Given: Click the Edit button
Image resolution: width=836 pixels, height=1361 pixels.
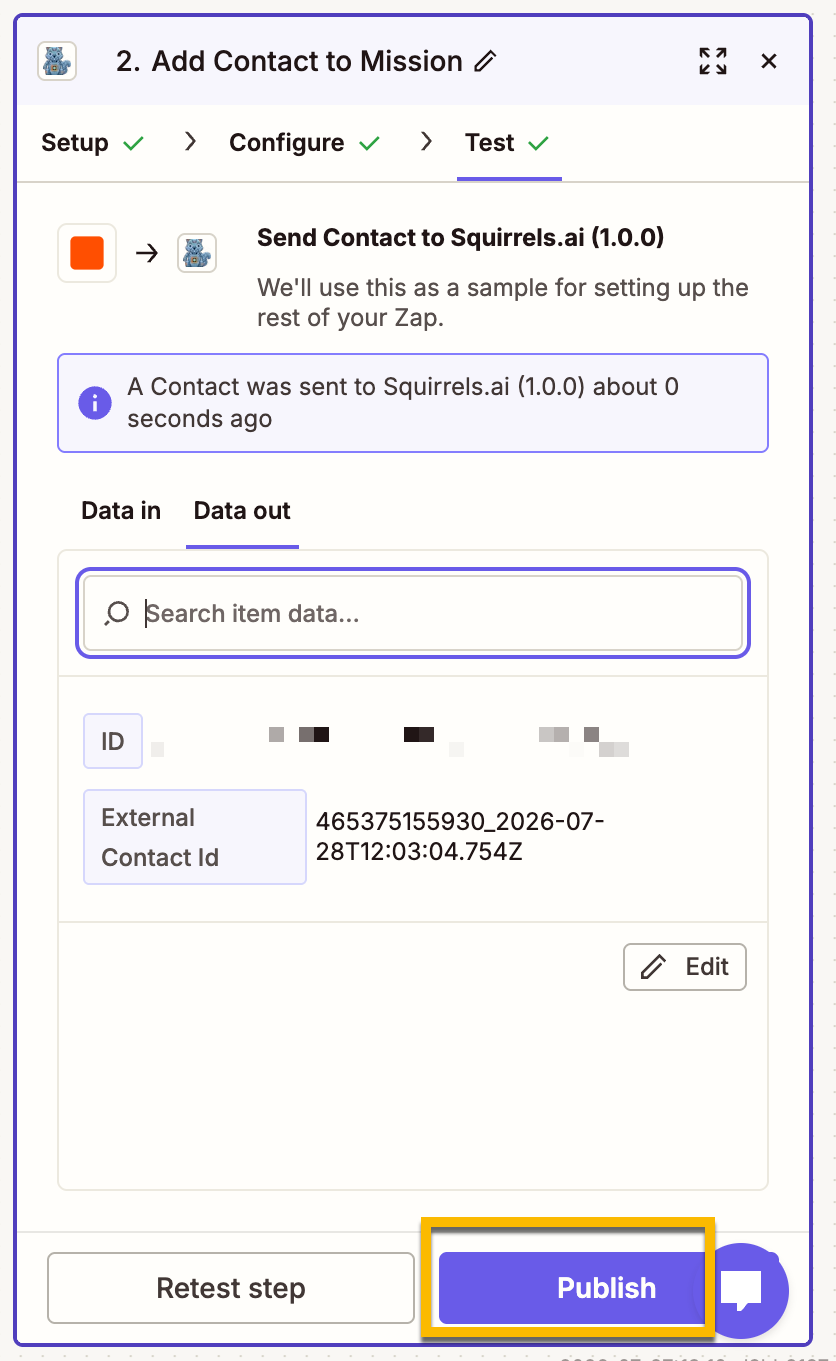Looking at the screenshot, I should pos(685,967).
